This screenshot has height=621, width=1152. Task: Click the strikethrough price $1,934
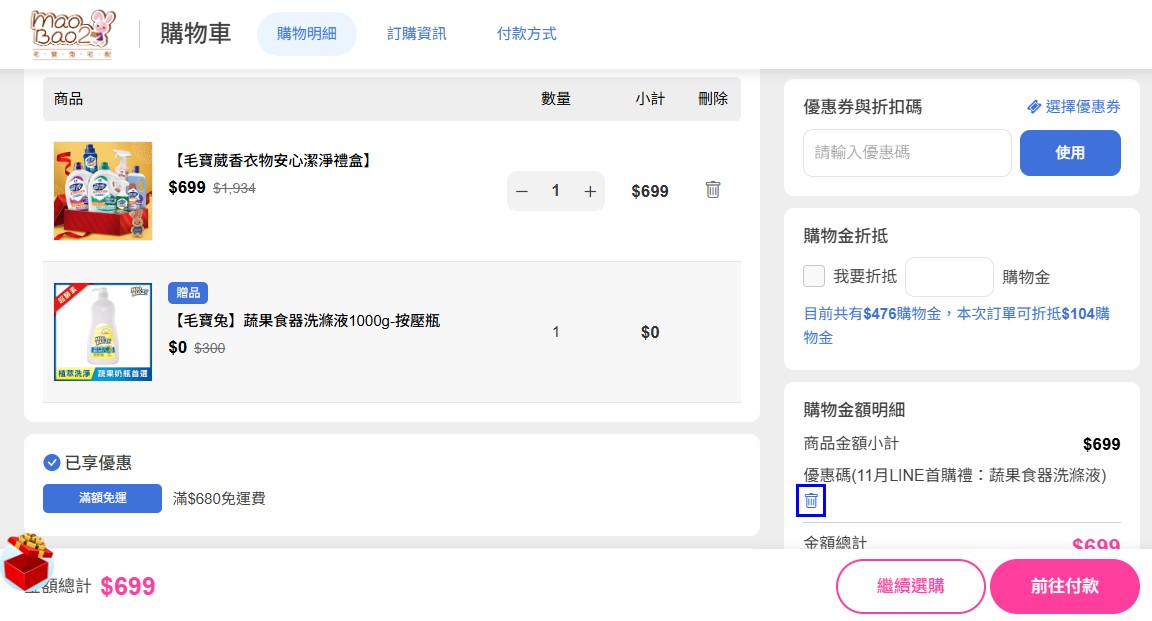coord(234,188)
